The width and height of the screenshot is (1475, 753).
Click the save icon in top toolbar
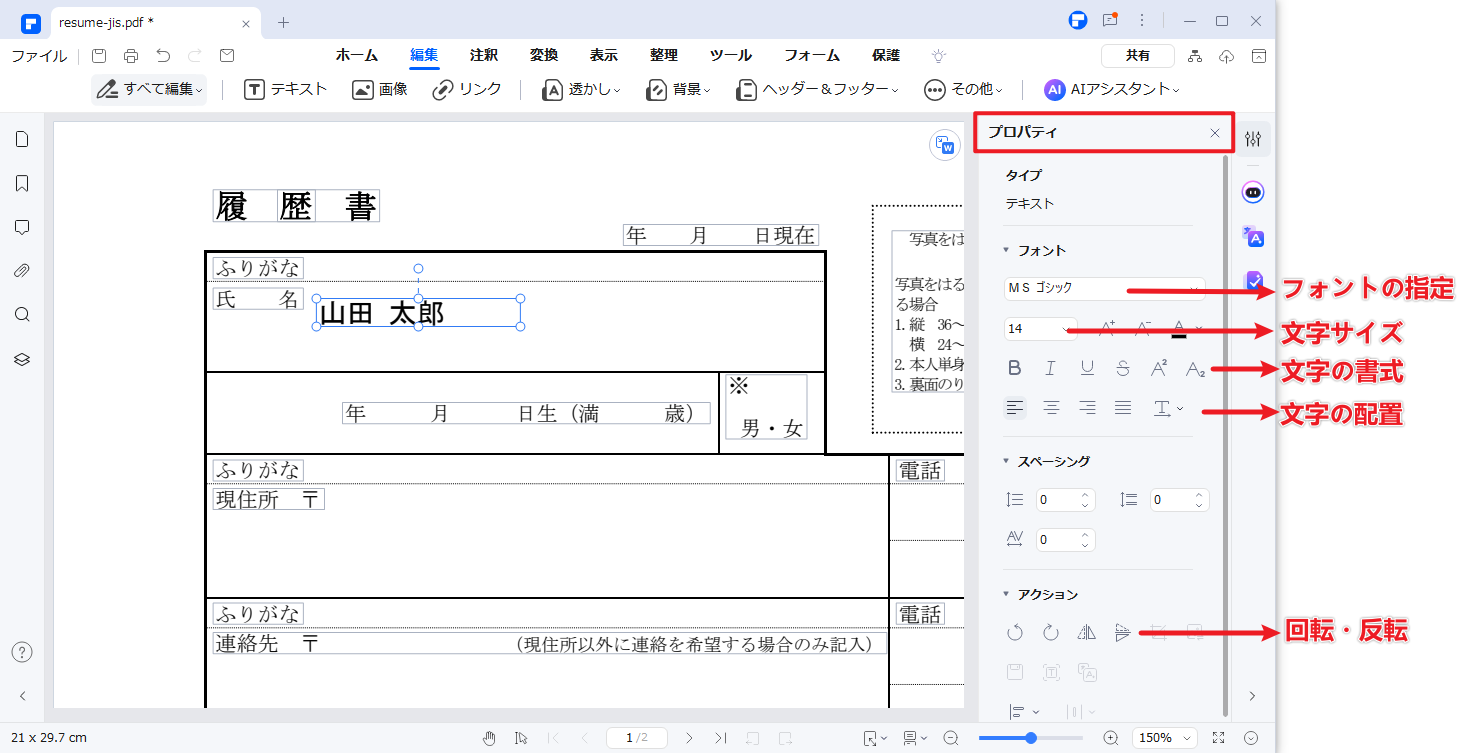click(x=99, y=56)
